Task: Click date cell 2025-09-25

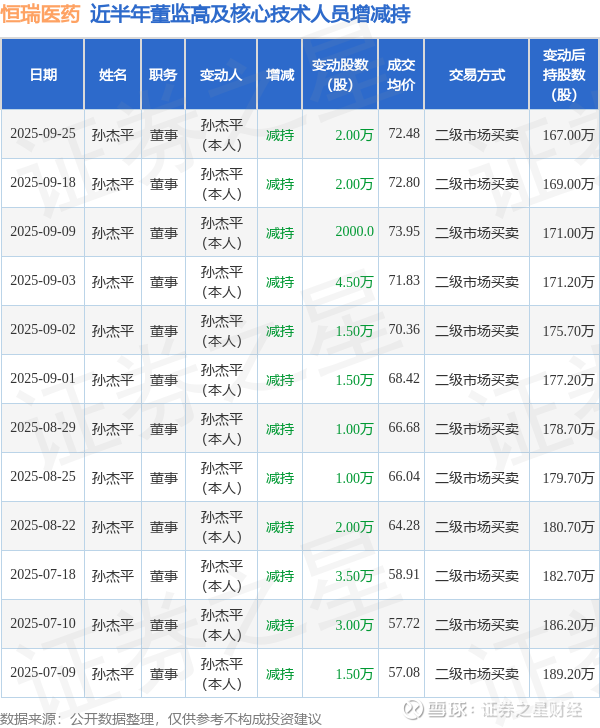Action: 43,134
